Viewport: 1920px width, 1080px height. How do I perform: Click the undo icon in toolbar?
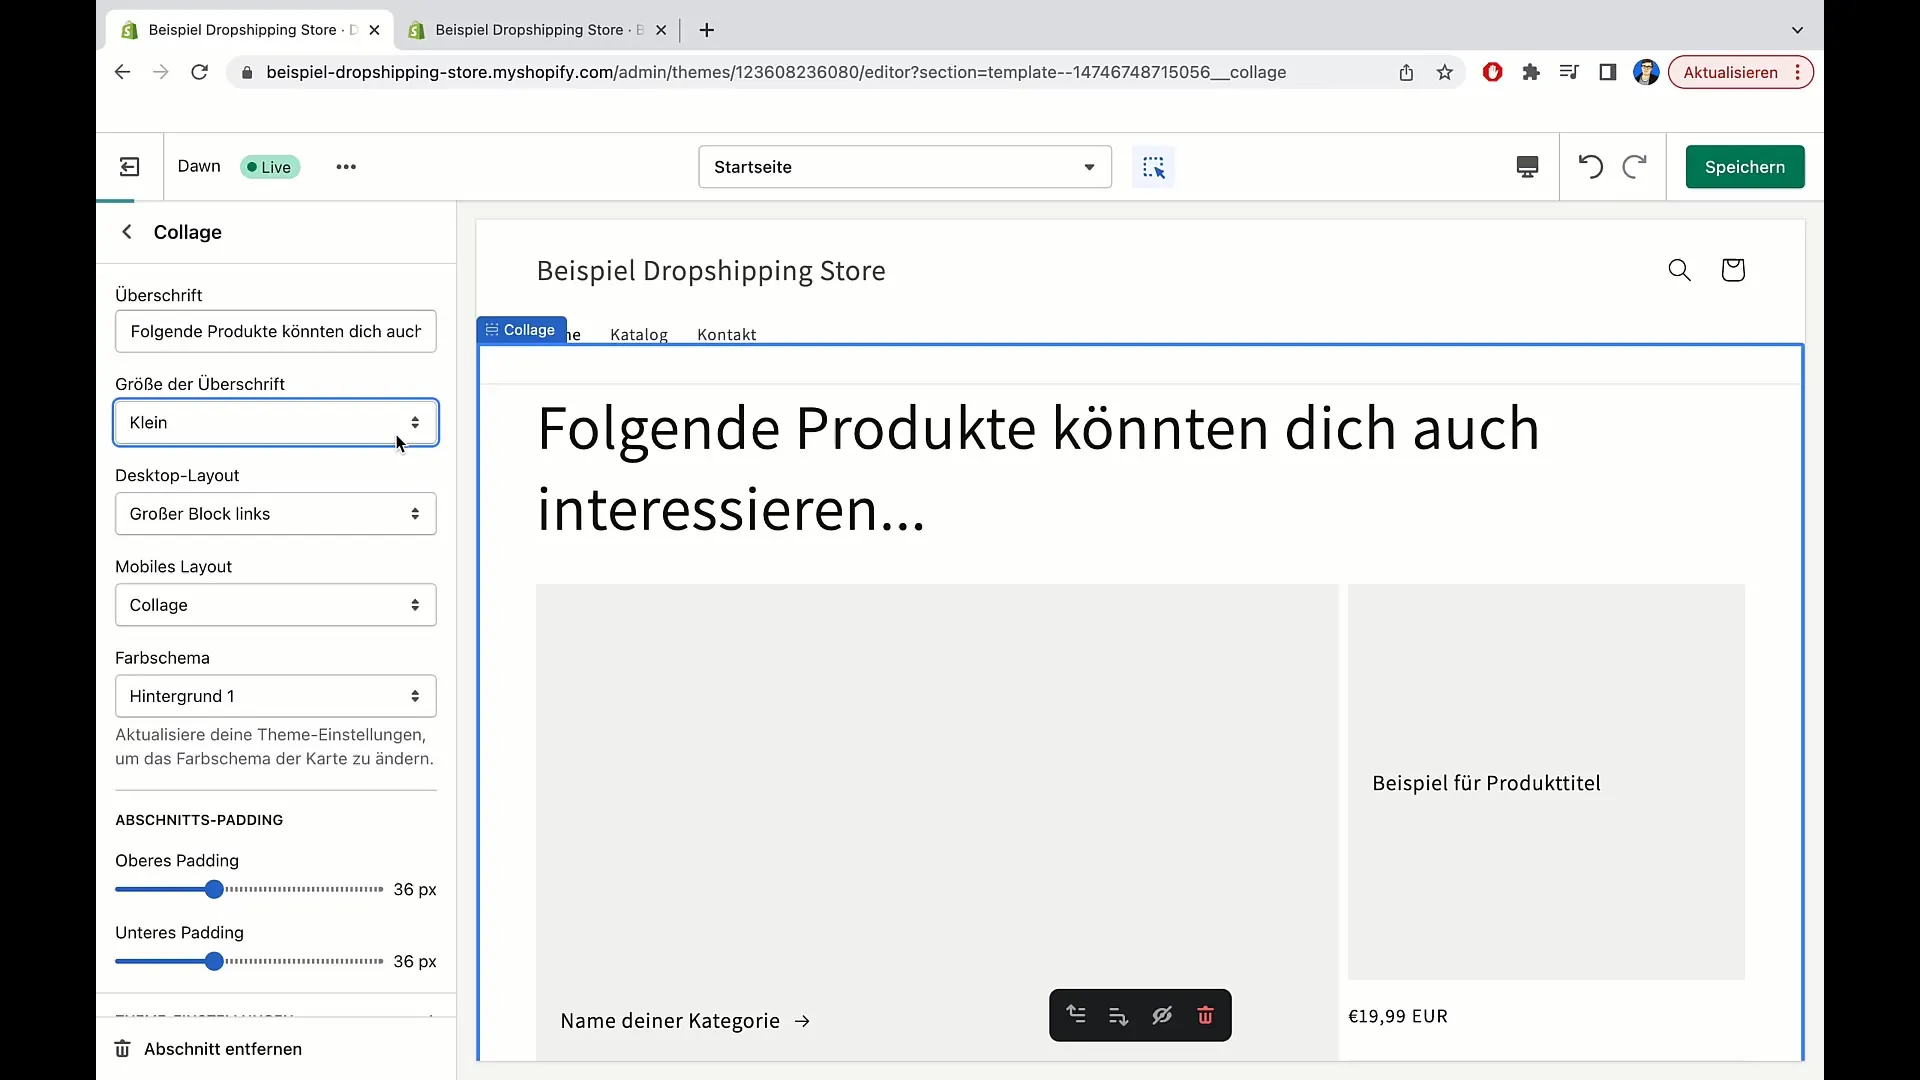(x=1590, y=166)
